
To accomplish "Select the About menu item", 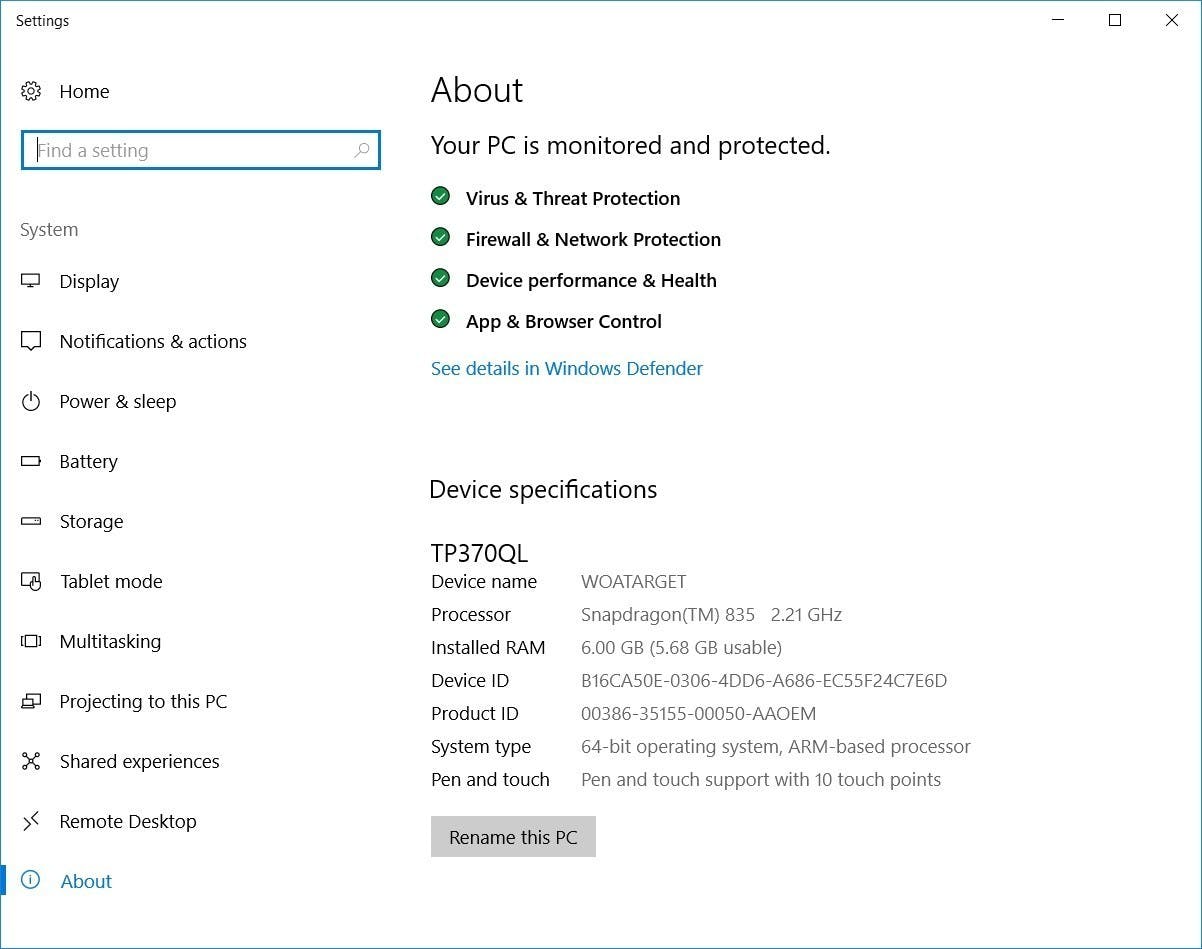I will click(86, 881).
